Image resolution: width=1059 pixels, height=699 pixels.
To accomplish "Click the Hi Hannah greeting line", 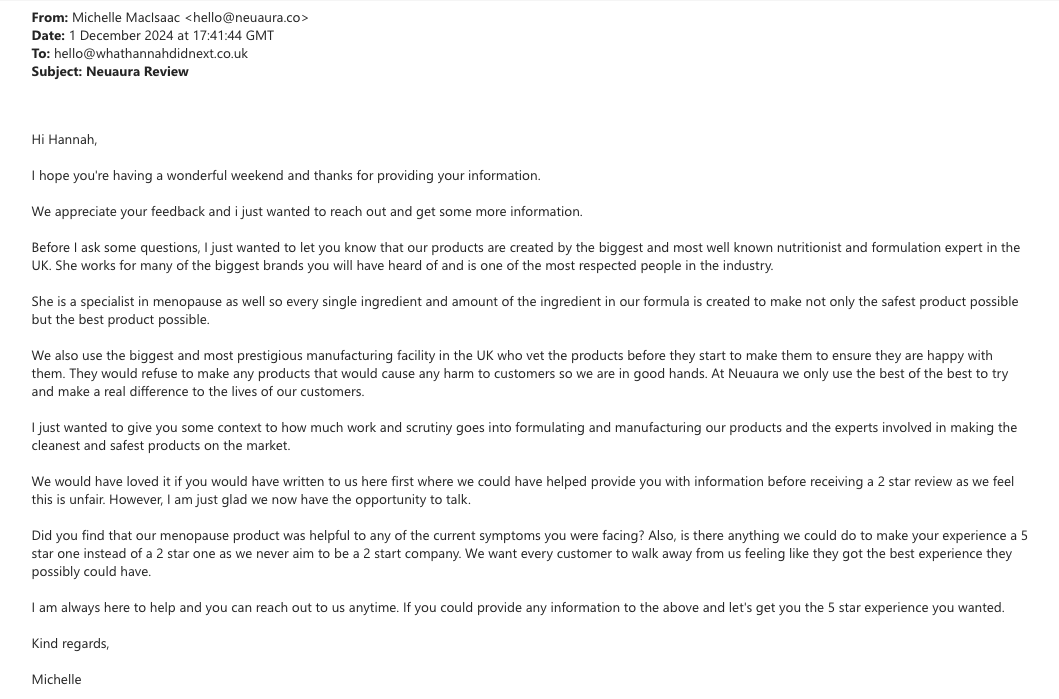I will (64, 139).
